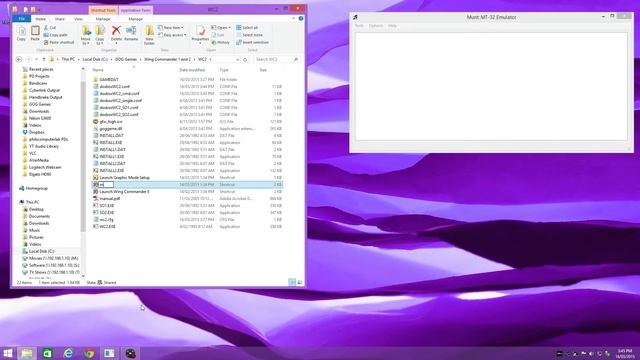Open Internet Explorer from the taskbar
The image size is (640, 360).
coord(68,353)
